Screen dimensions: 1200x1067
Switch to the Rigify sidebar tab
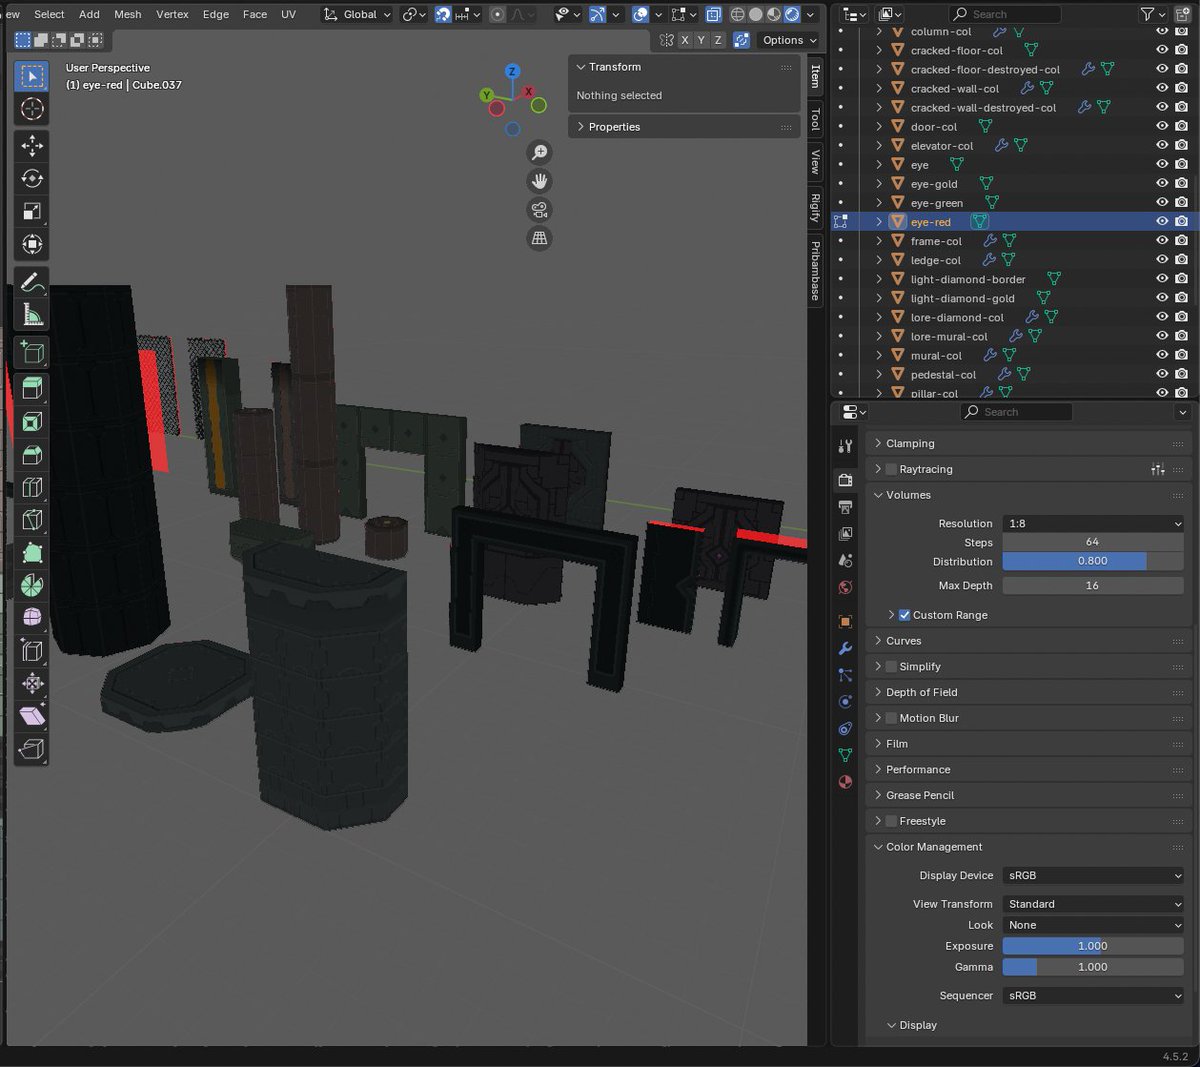click(x=816, y=208)
